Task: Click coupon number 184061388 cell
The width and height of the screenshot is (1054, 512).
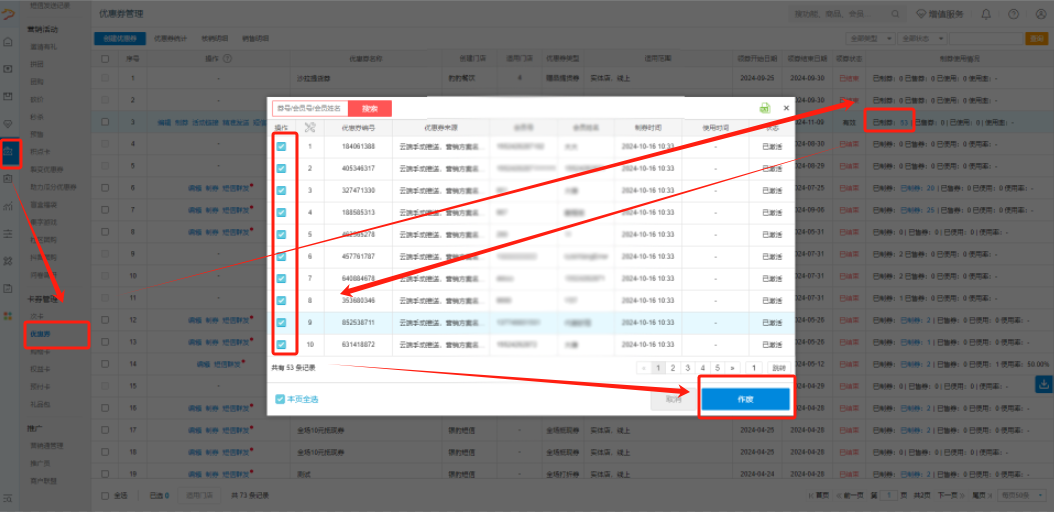Action: [x=358, y=146]
